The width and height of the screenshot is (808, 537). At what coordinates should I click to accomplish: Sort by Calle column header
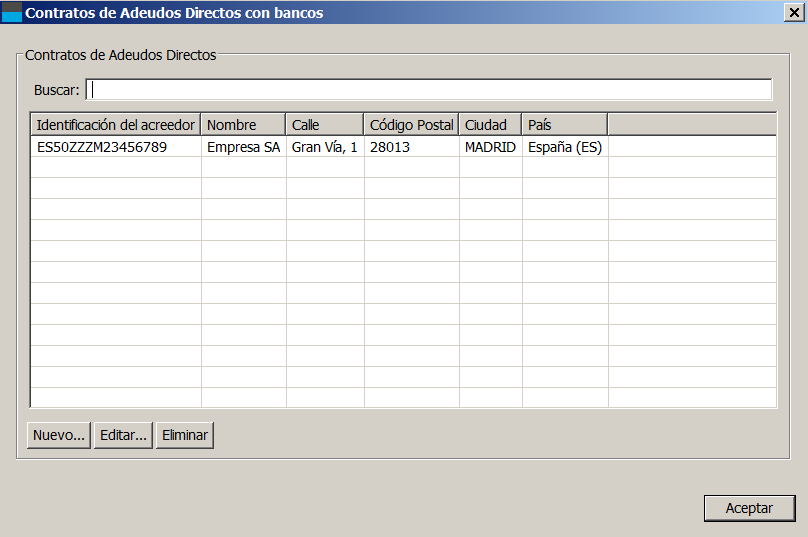coord(325,125)
